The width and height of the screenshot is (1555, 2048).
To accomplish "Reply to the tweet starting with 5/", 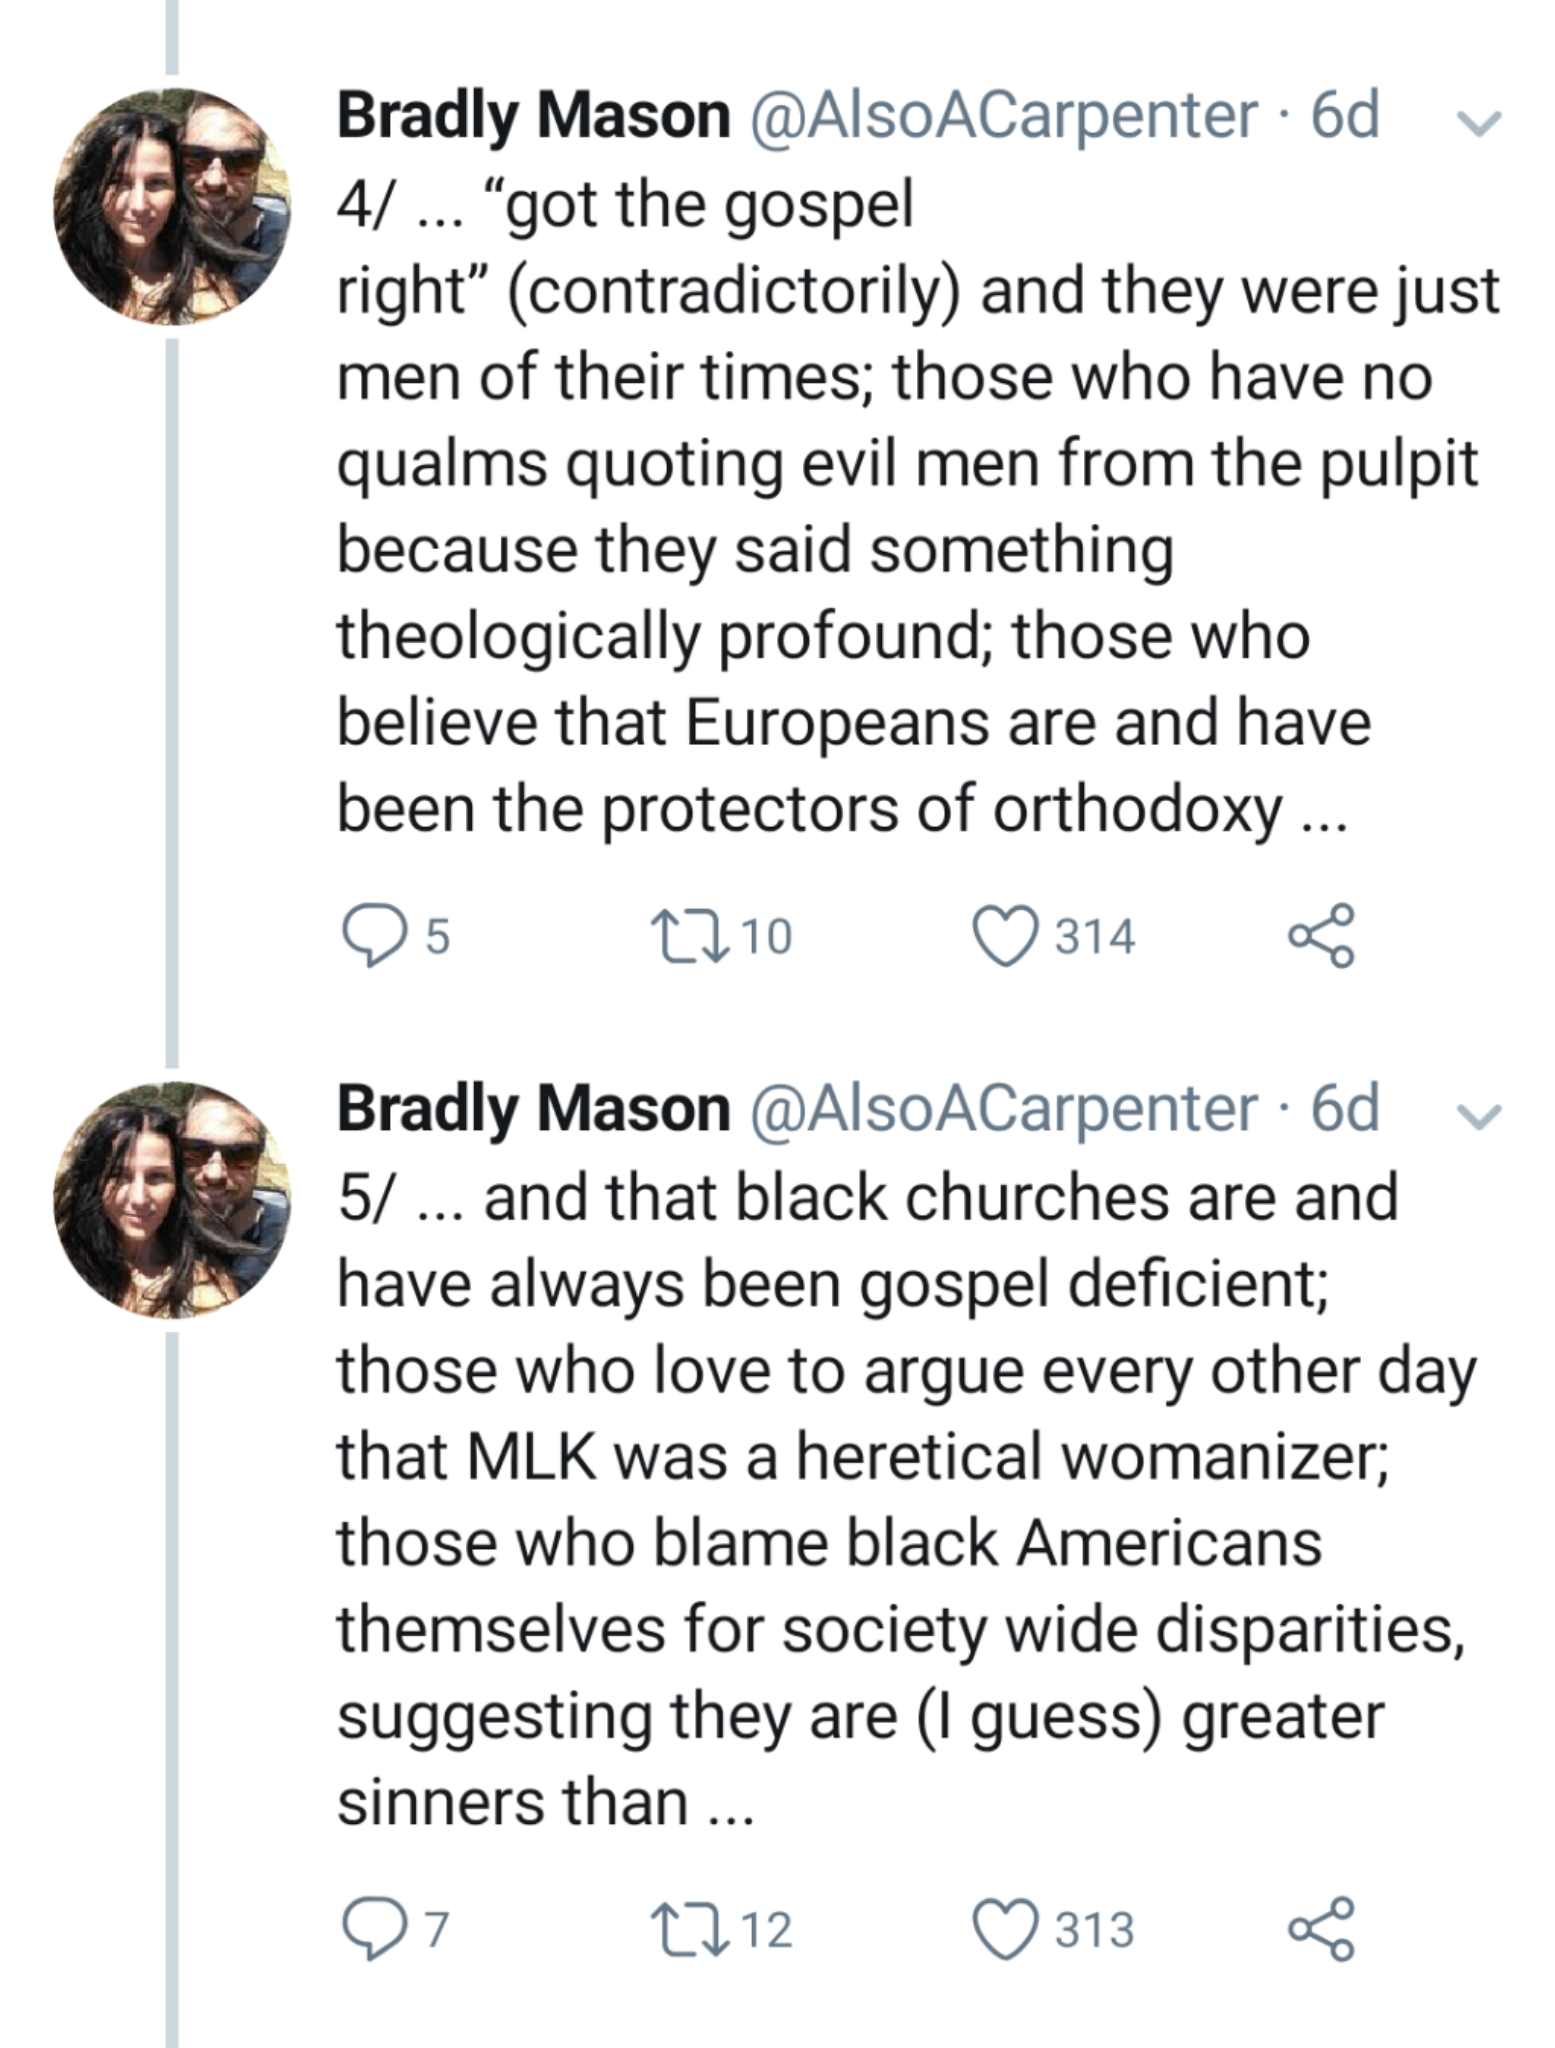I will (370, 1929).
